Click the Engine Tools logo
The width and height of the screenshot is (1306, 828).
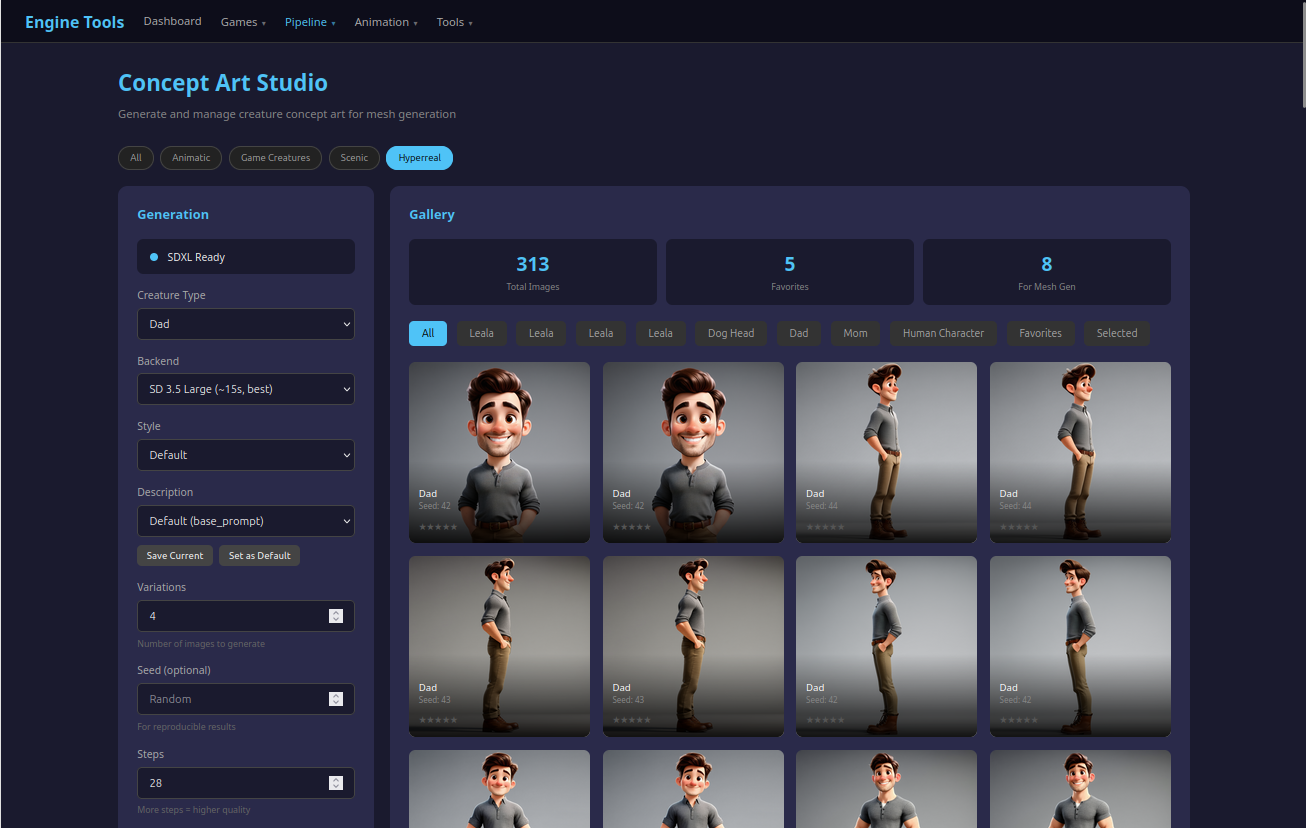(75, 22)
